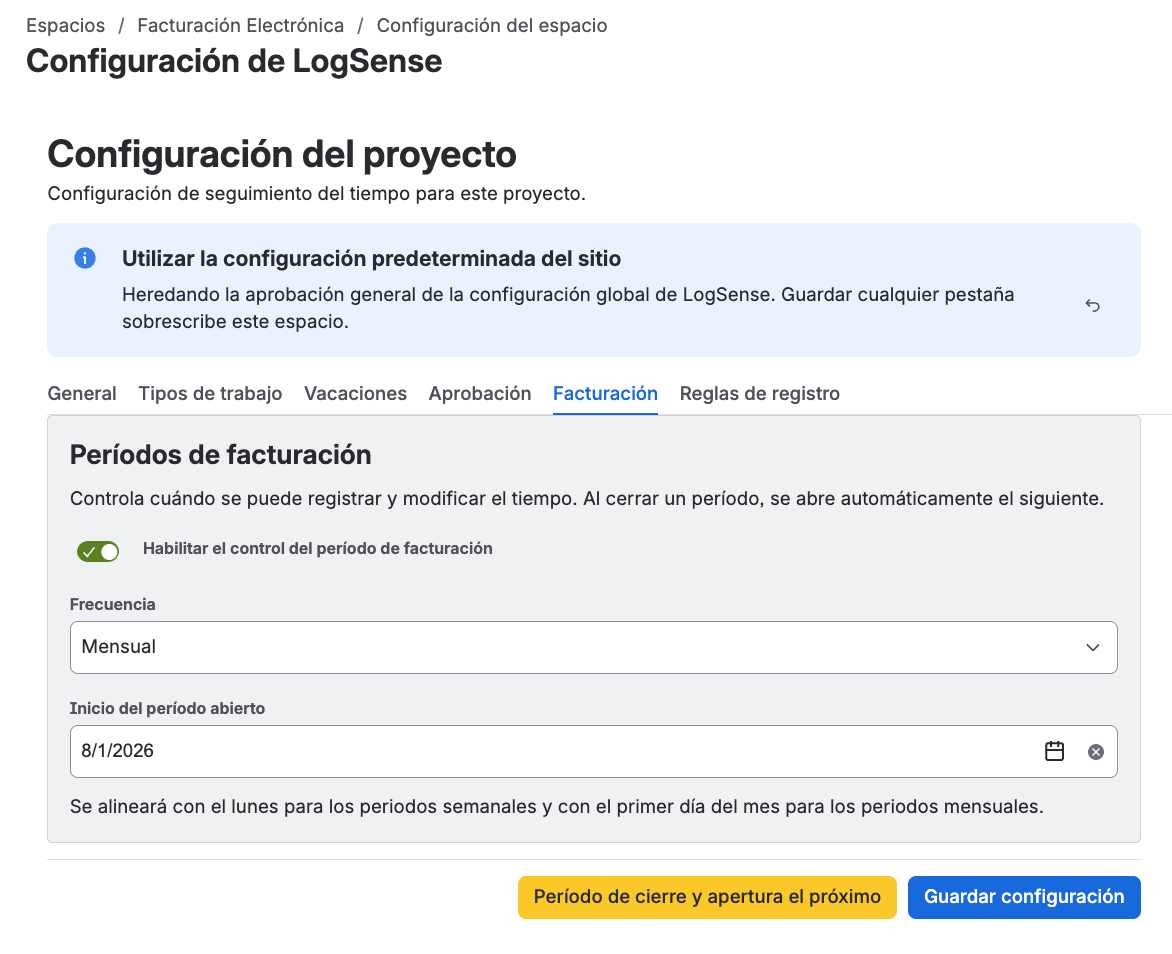Select the Facturación tab
The image size is (1172, 954).
[x=605, y=394]
